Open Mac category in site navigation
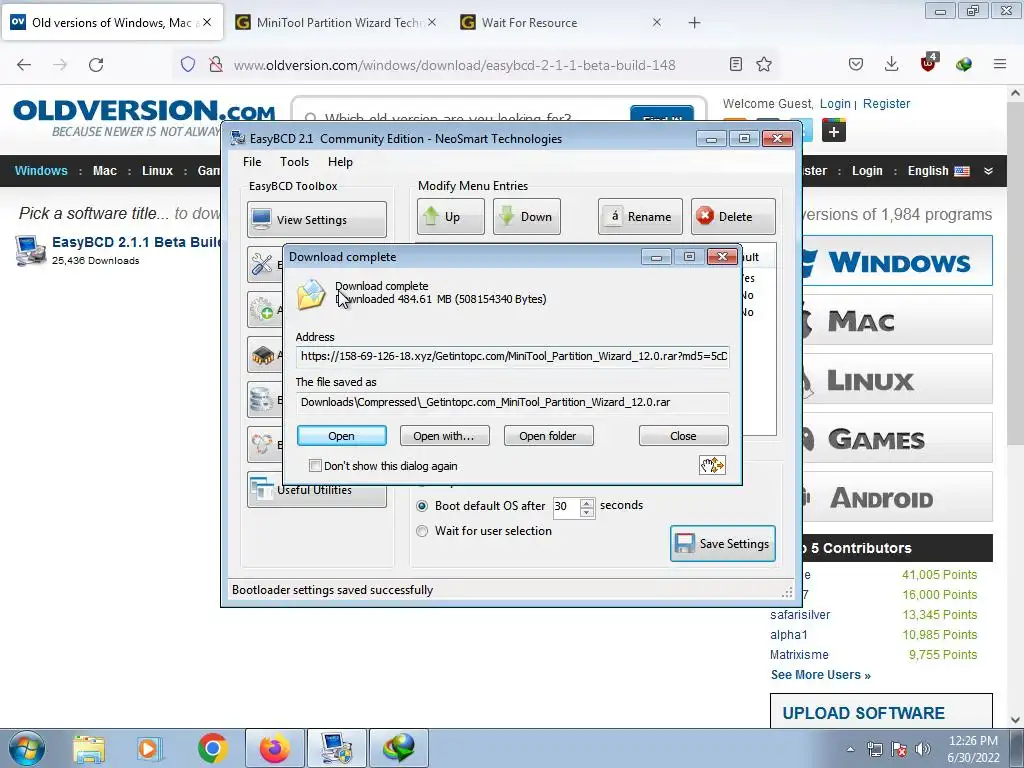Screen dimensions: 1024x768 point(104,171)
